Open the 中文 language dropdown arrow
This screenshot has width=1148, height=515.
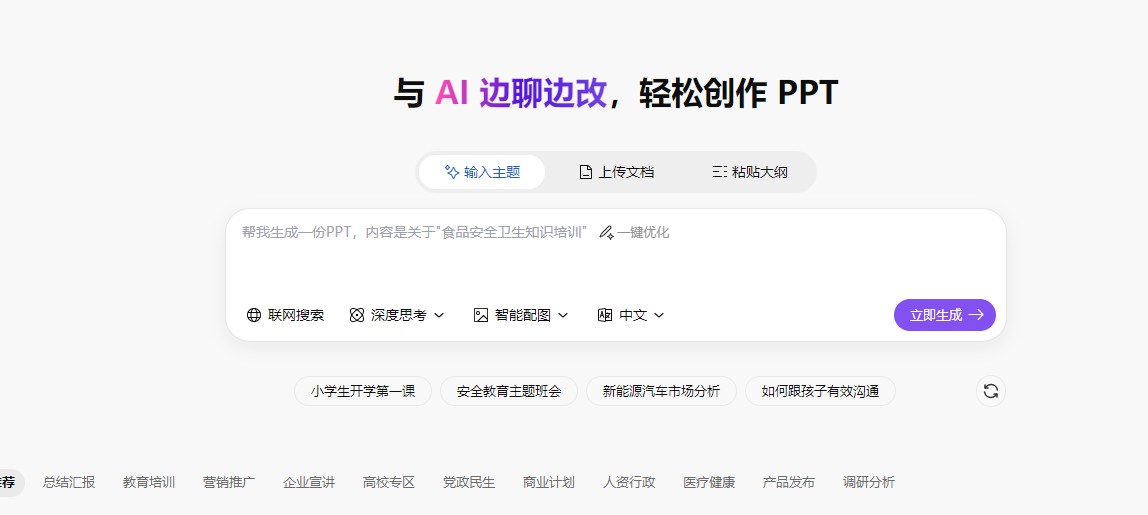659,315
